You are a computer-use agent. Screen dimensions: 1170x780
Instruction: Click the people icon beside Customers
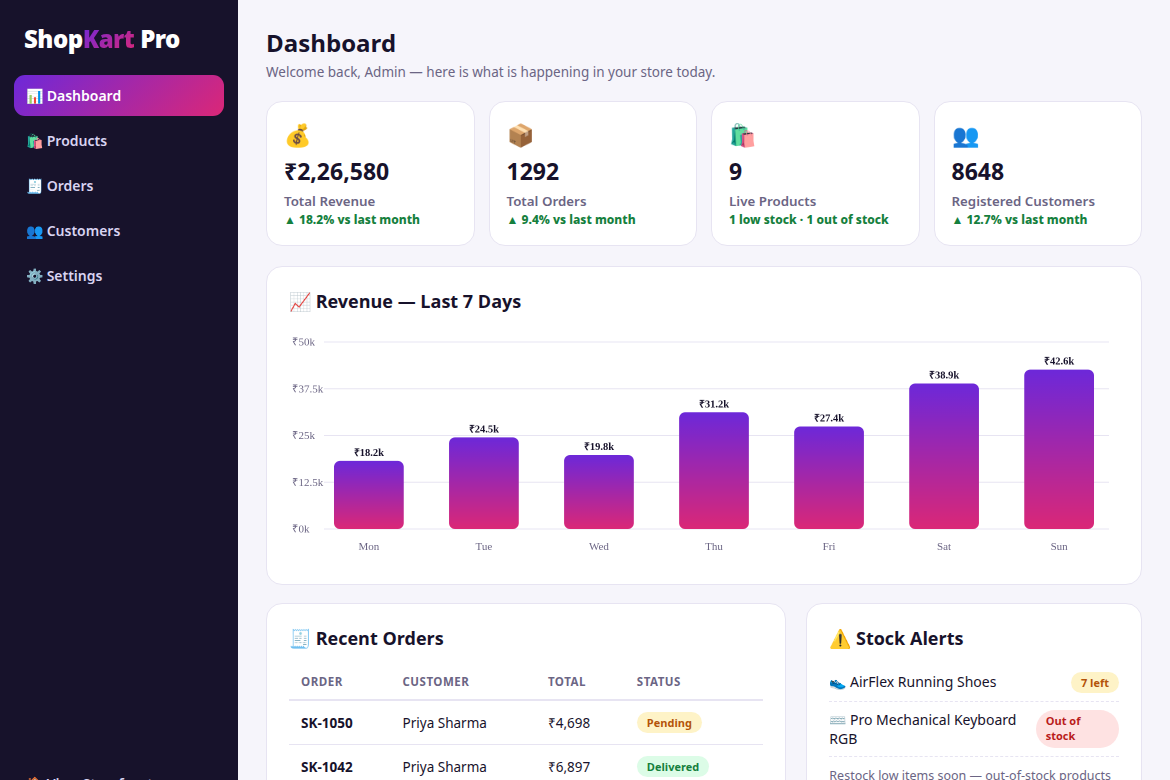(x=34, y=231)
